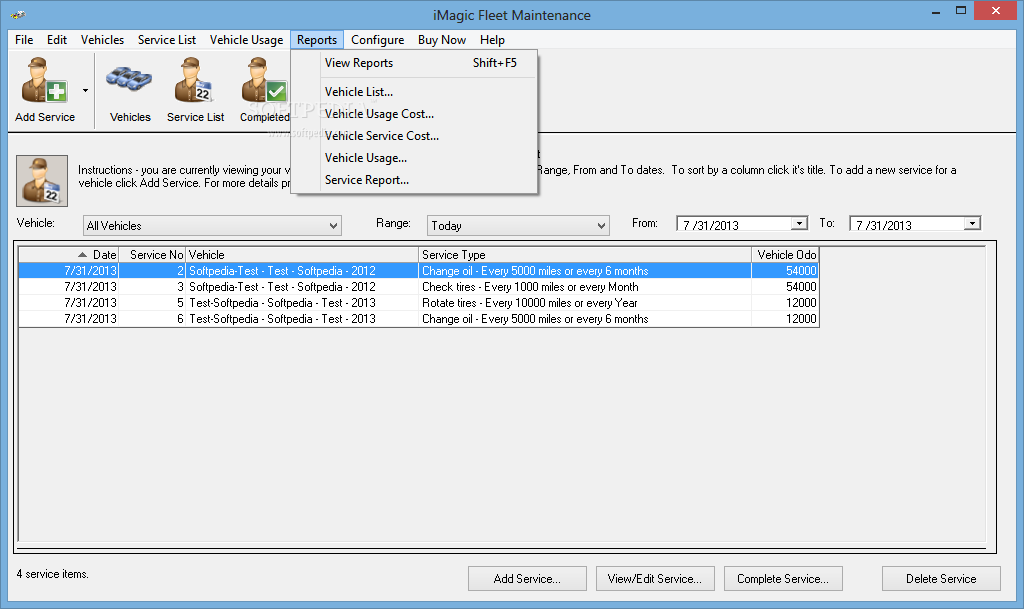Screen dimensions: 1024x609
Task: Select View Reports menu entry
Action: coord(414,63)
